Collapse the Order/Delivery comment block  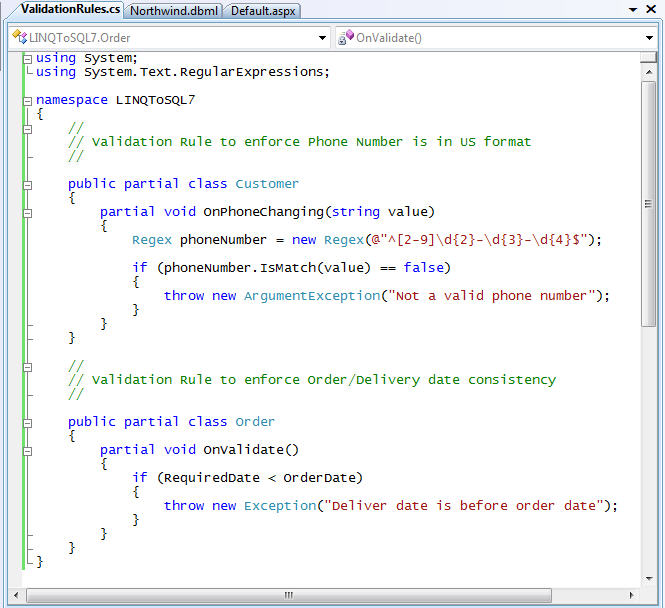[28, 367]
